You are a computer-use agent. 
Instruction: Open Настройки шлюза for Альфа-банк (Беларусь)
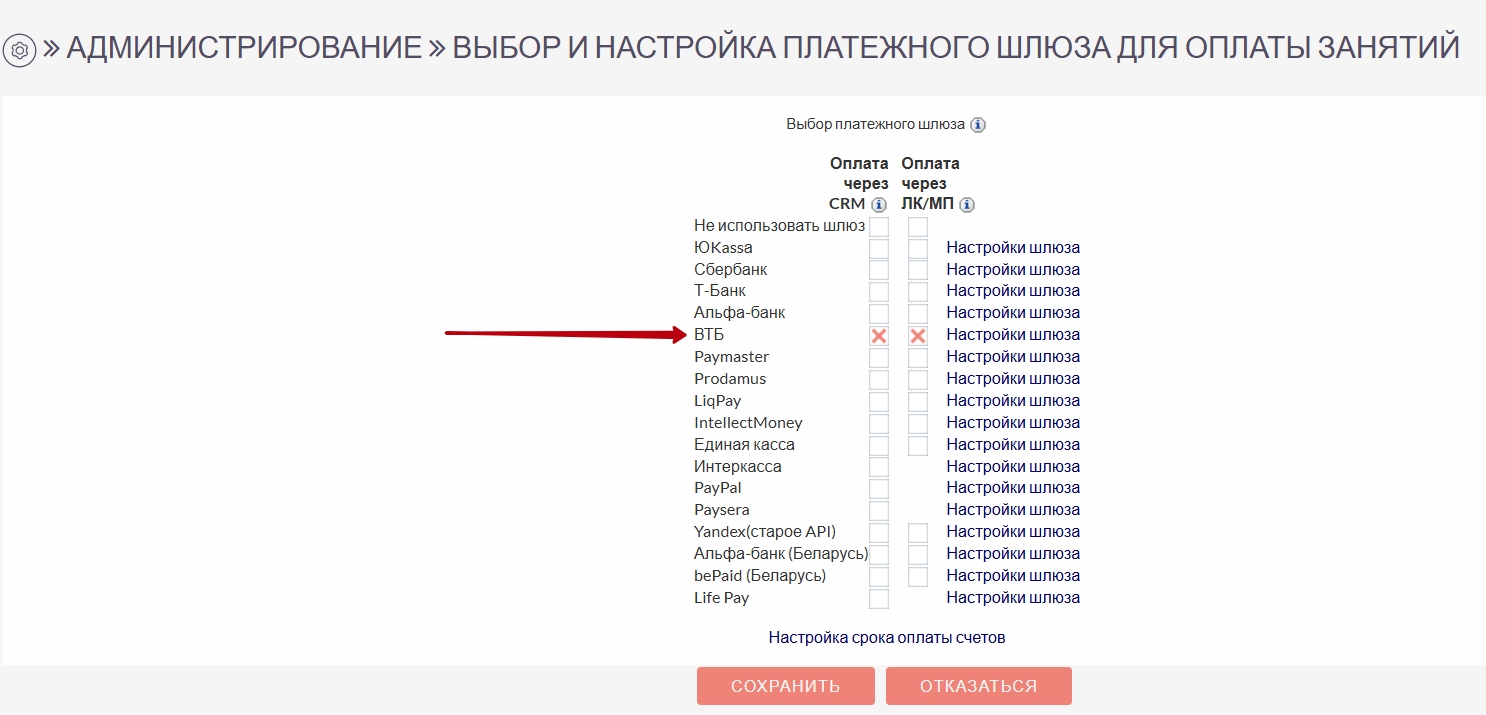tap(1013, 554)
